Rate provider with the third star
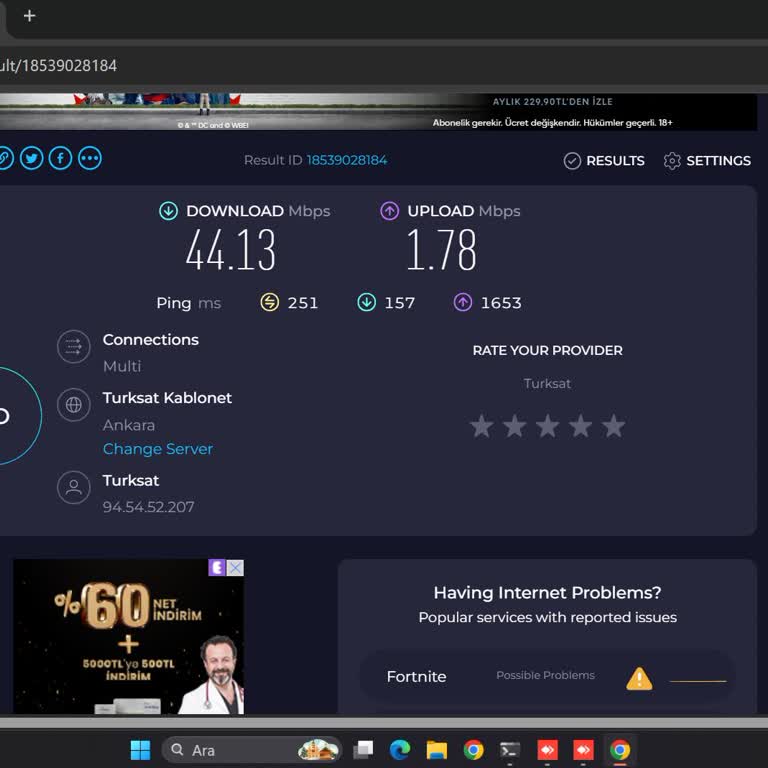768x768 pixels. (548, 426)
